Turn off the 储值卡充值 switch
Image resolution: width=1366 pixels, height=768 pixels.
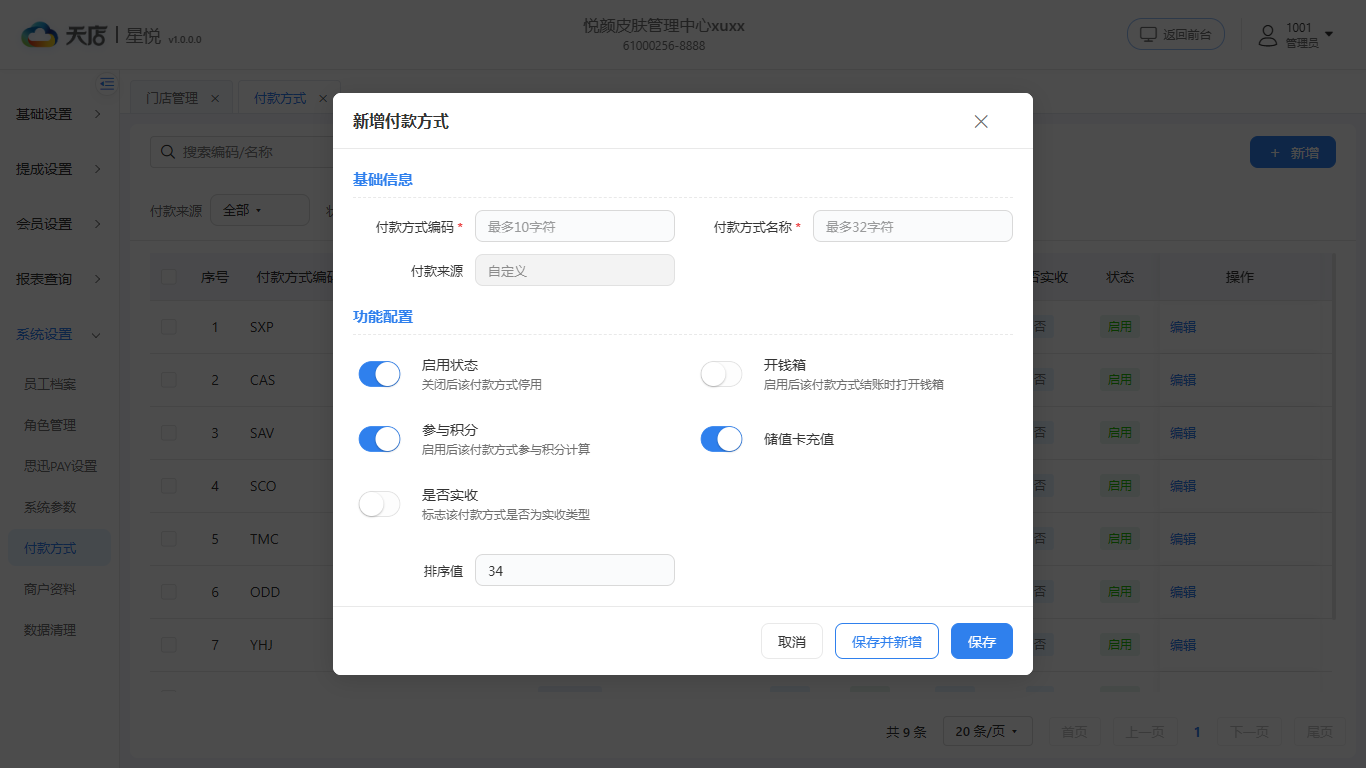(721, 439)
